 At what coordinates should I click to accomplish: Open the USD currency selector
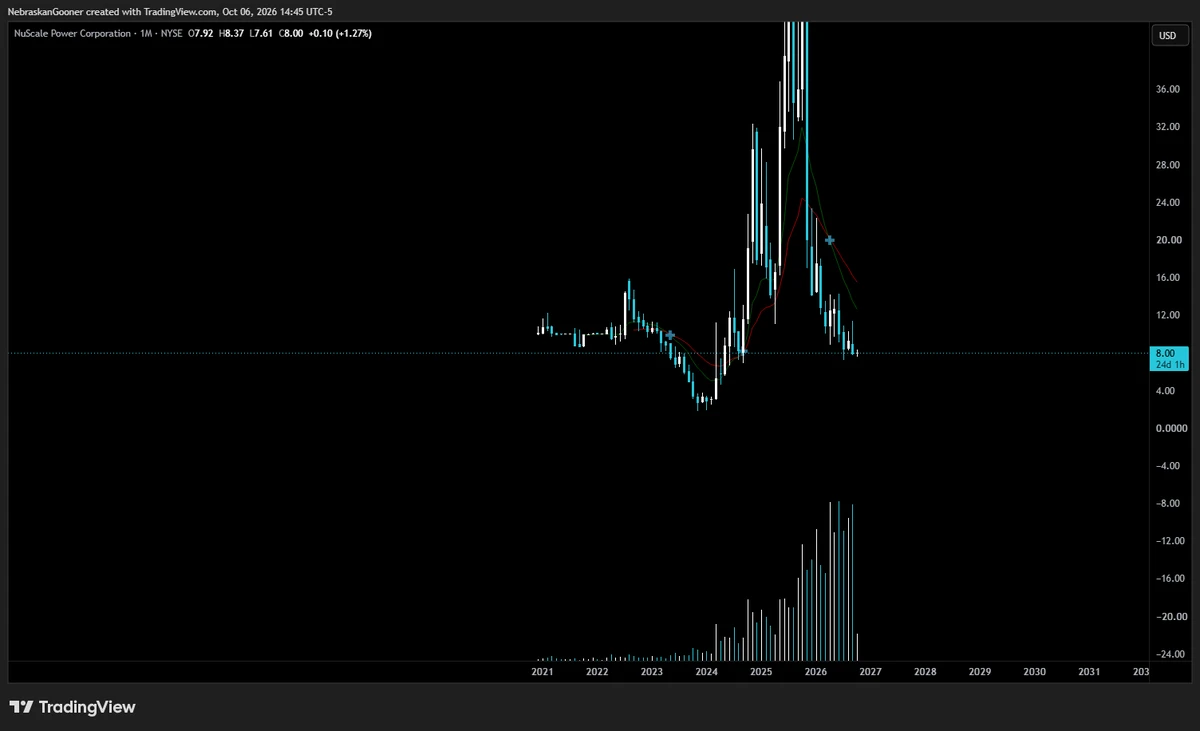tap(1167, 36)
